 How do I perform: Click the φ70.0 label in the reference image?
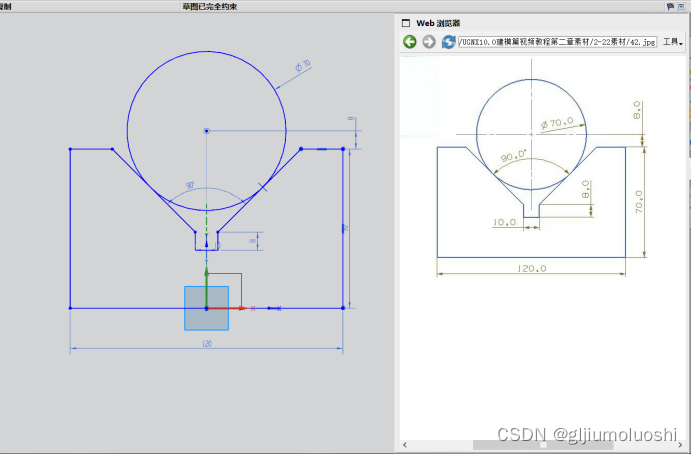point(557,123)
